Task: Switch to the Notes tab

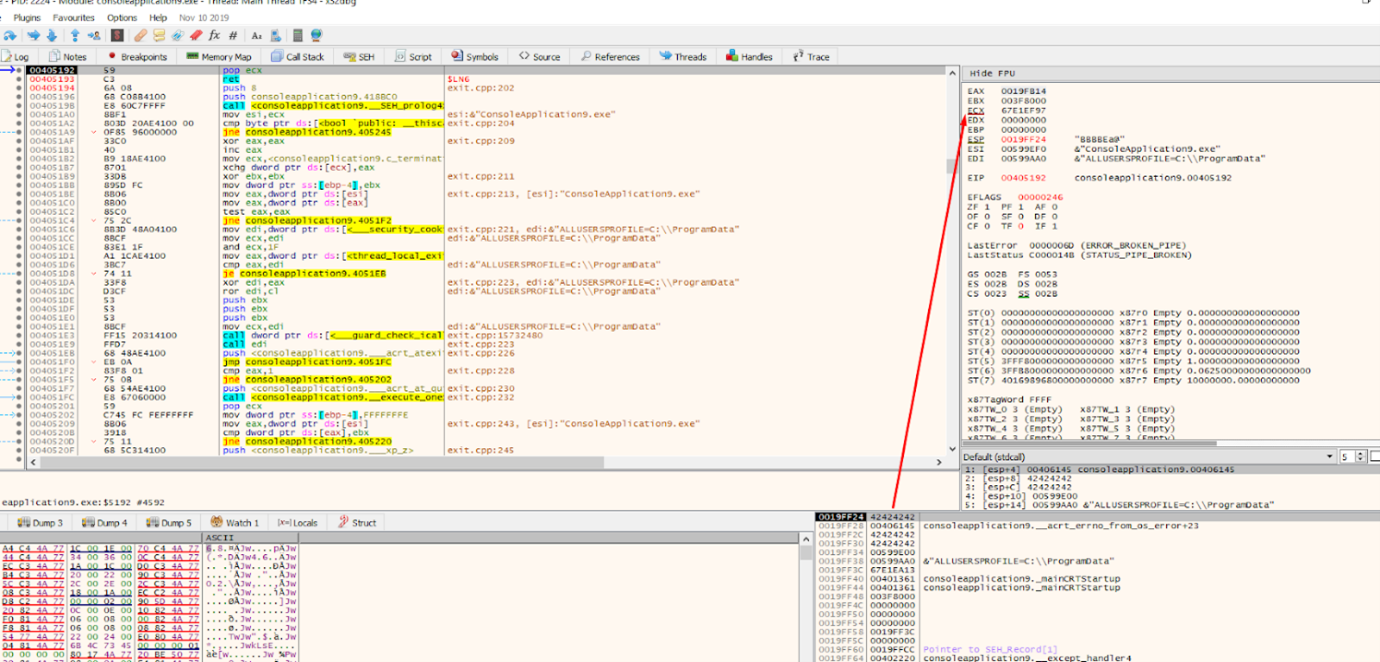Action: click(68, 57)
